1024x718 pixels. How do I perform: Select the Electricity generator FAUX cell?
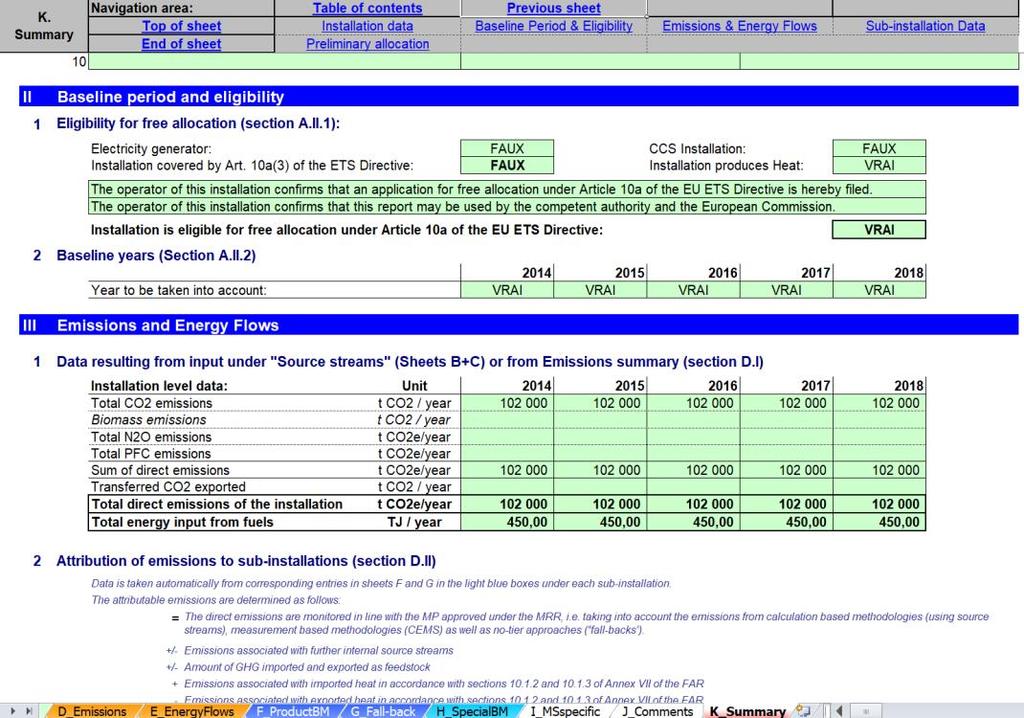click(x=507, y=148)
